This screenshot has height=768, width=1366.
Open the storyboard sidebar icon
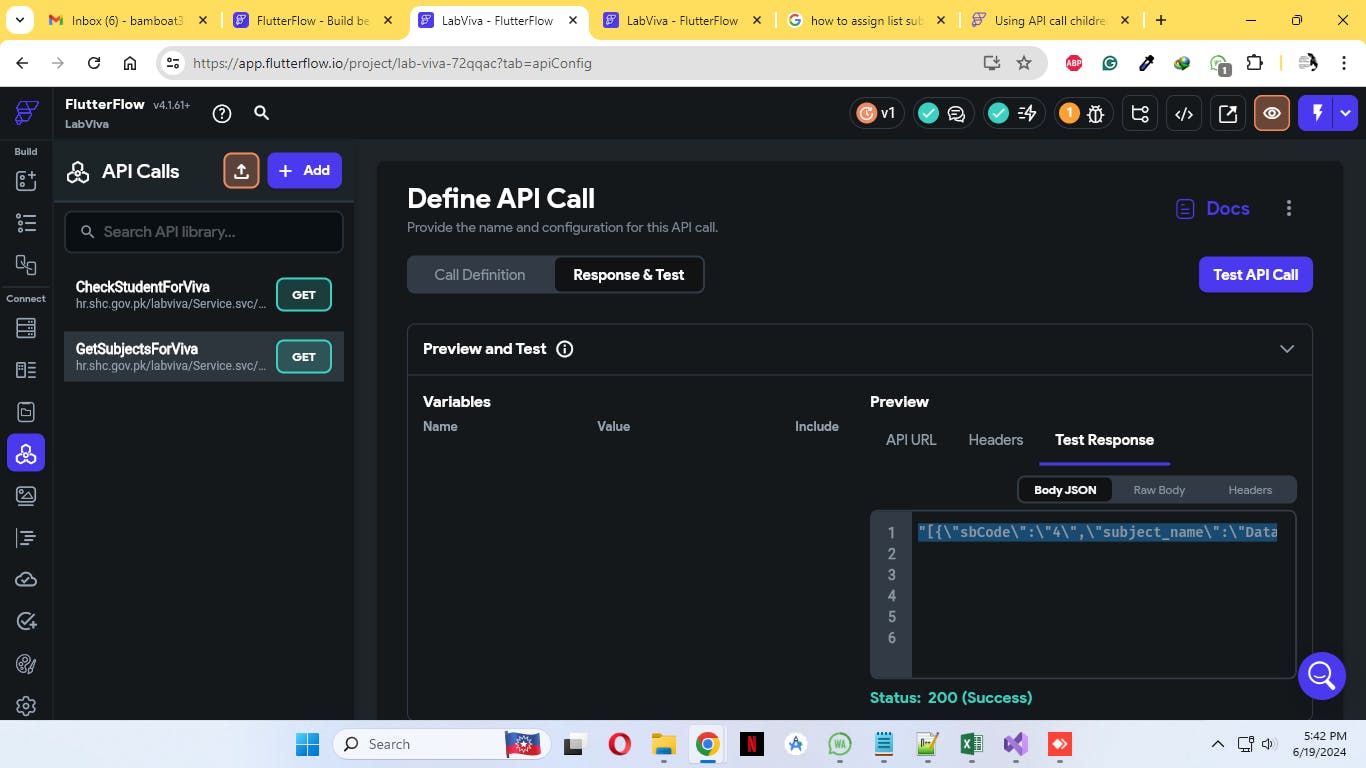tap(26, 265)
